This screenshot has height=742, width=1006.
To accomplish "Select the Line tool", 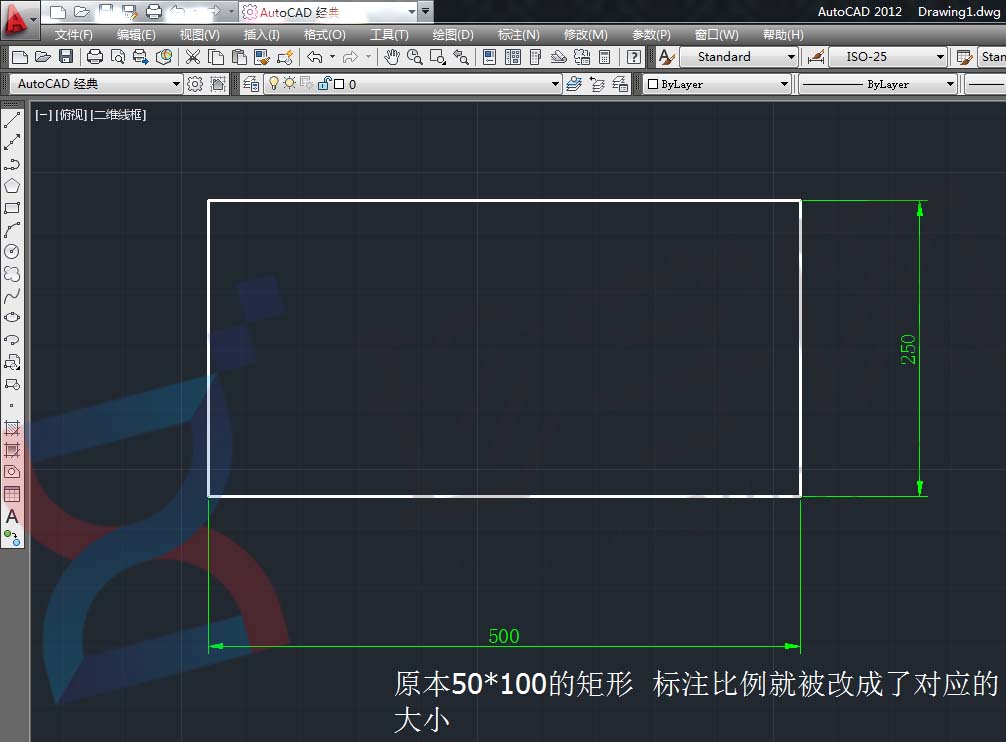I will 13,118.
